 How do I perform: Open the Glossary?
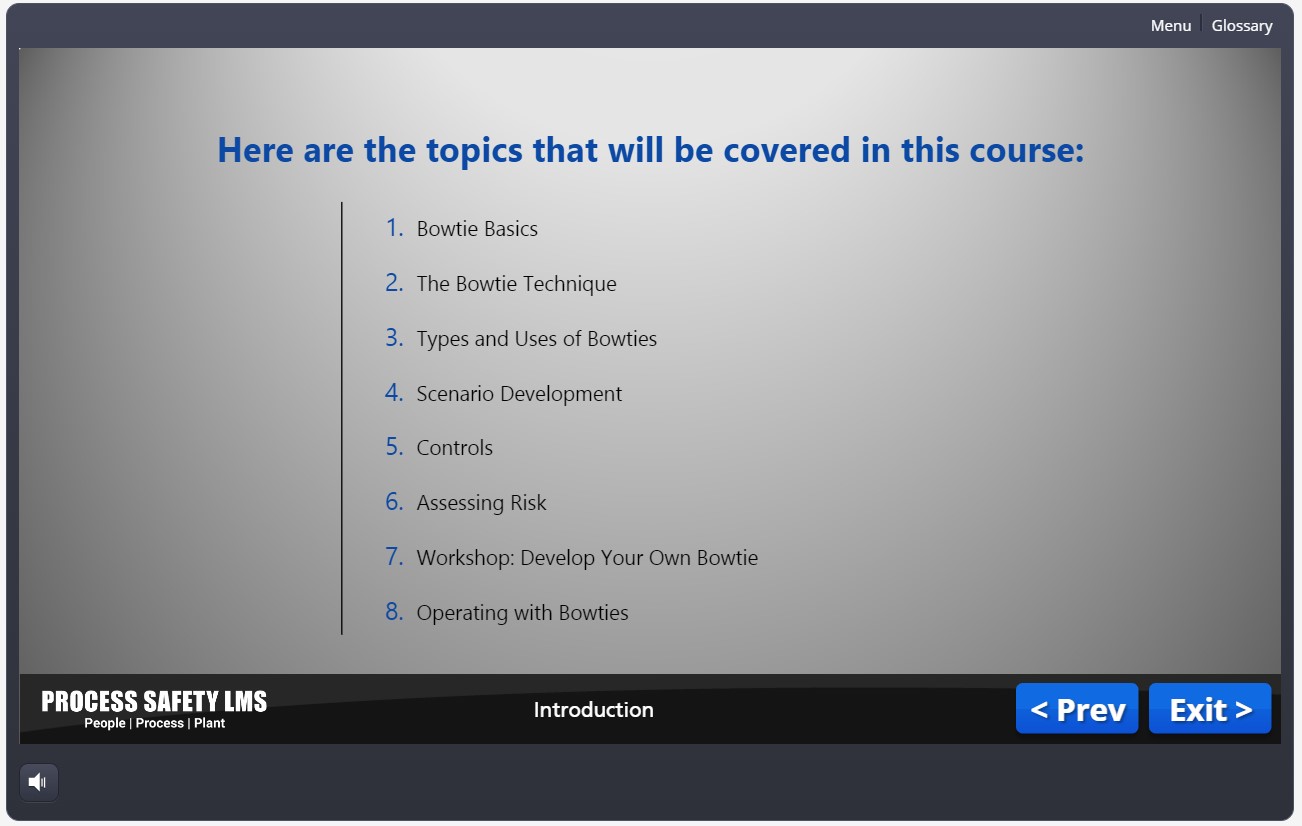click(1241, 26)
